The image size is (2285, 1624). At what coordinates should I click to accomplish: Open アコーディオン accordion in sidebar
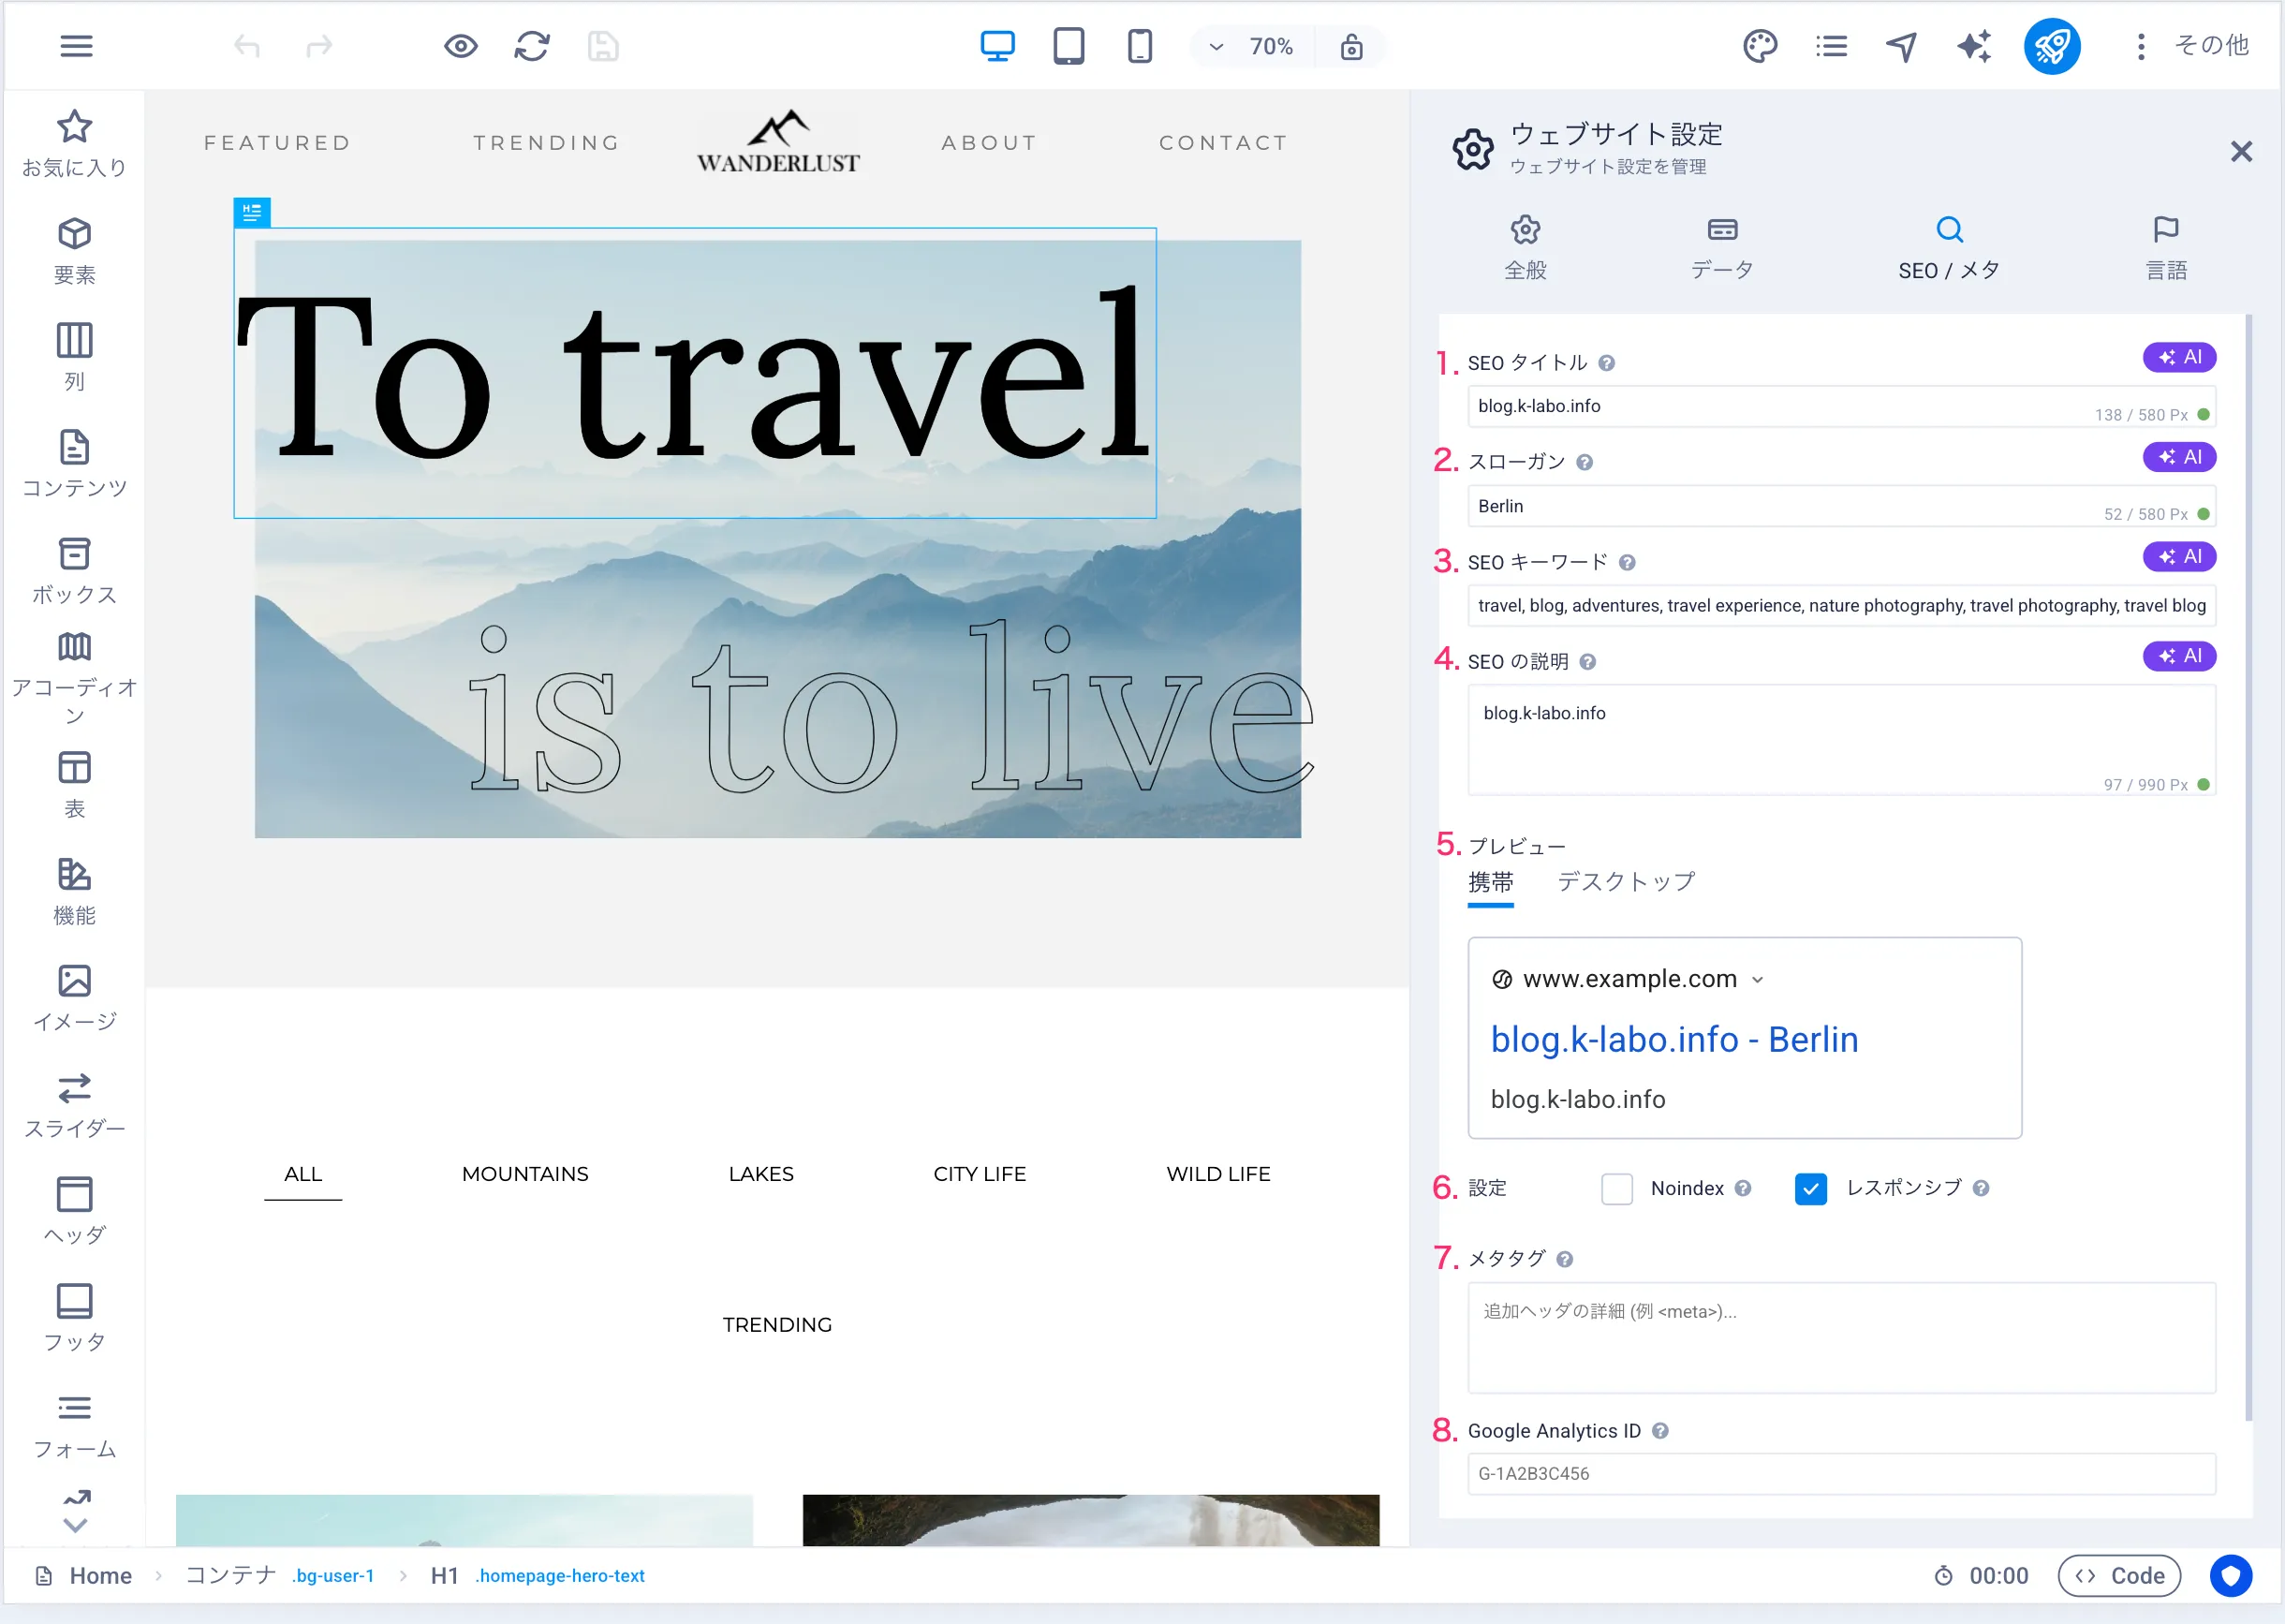tap(75, 680)
